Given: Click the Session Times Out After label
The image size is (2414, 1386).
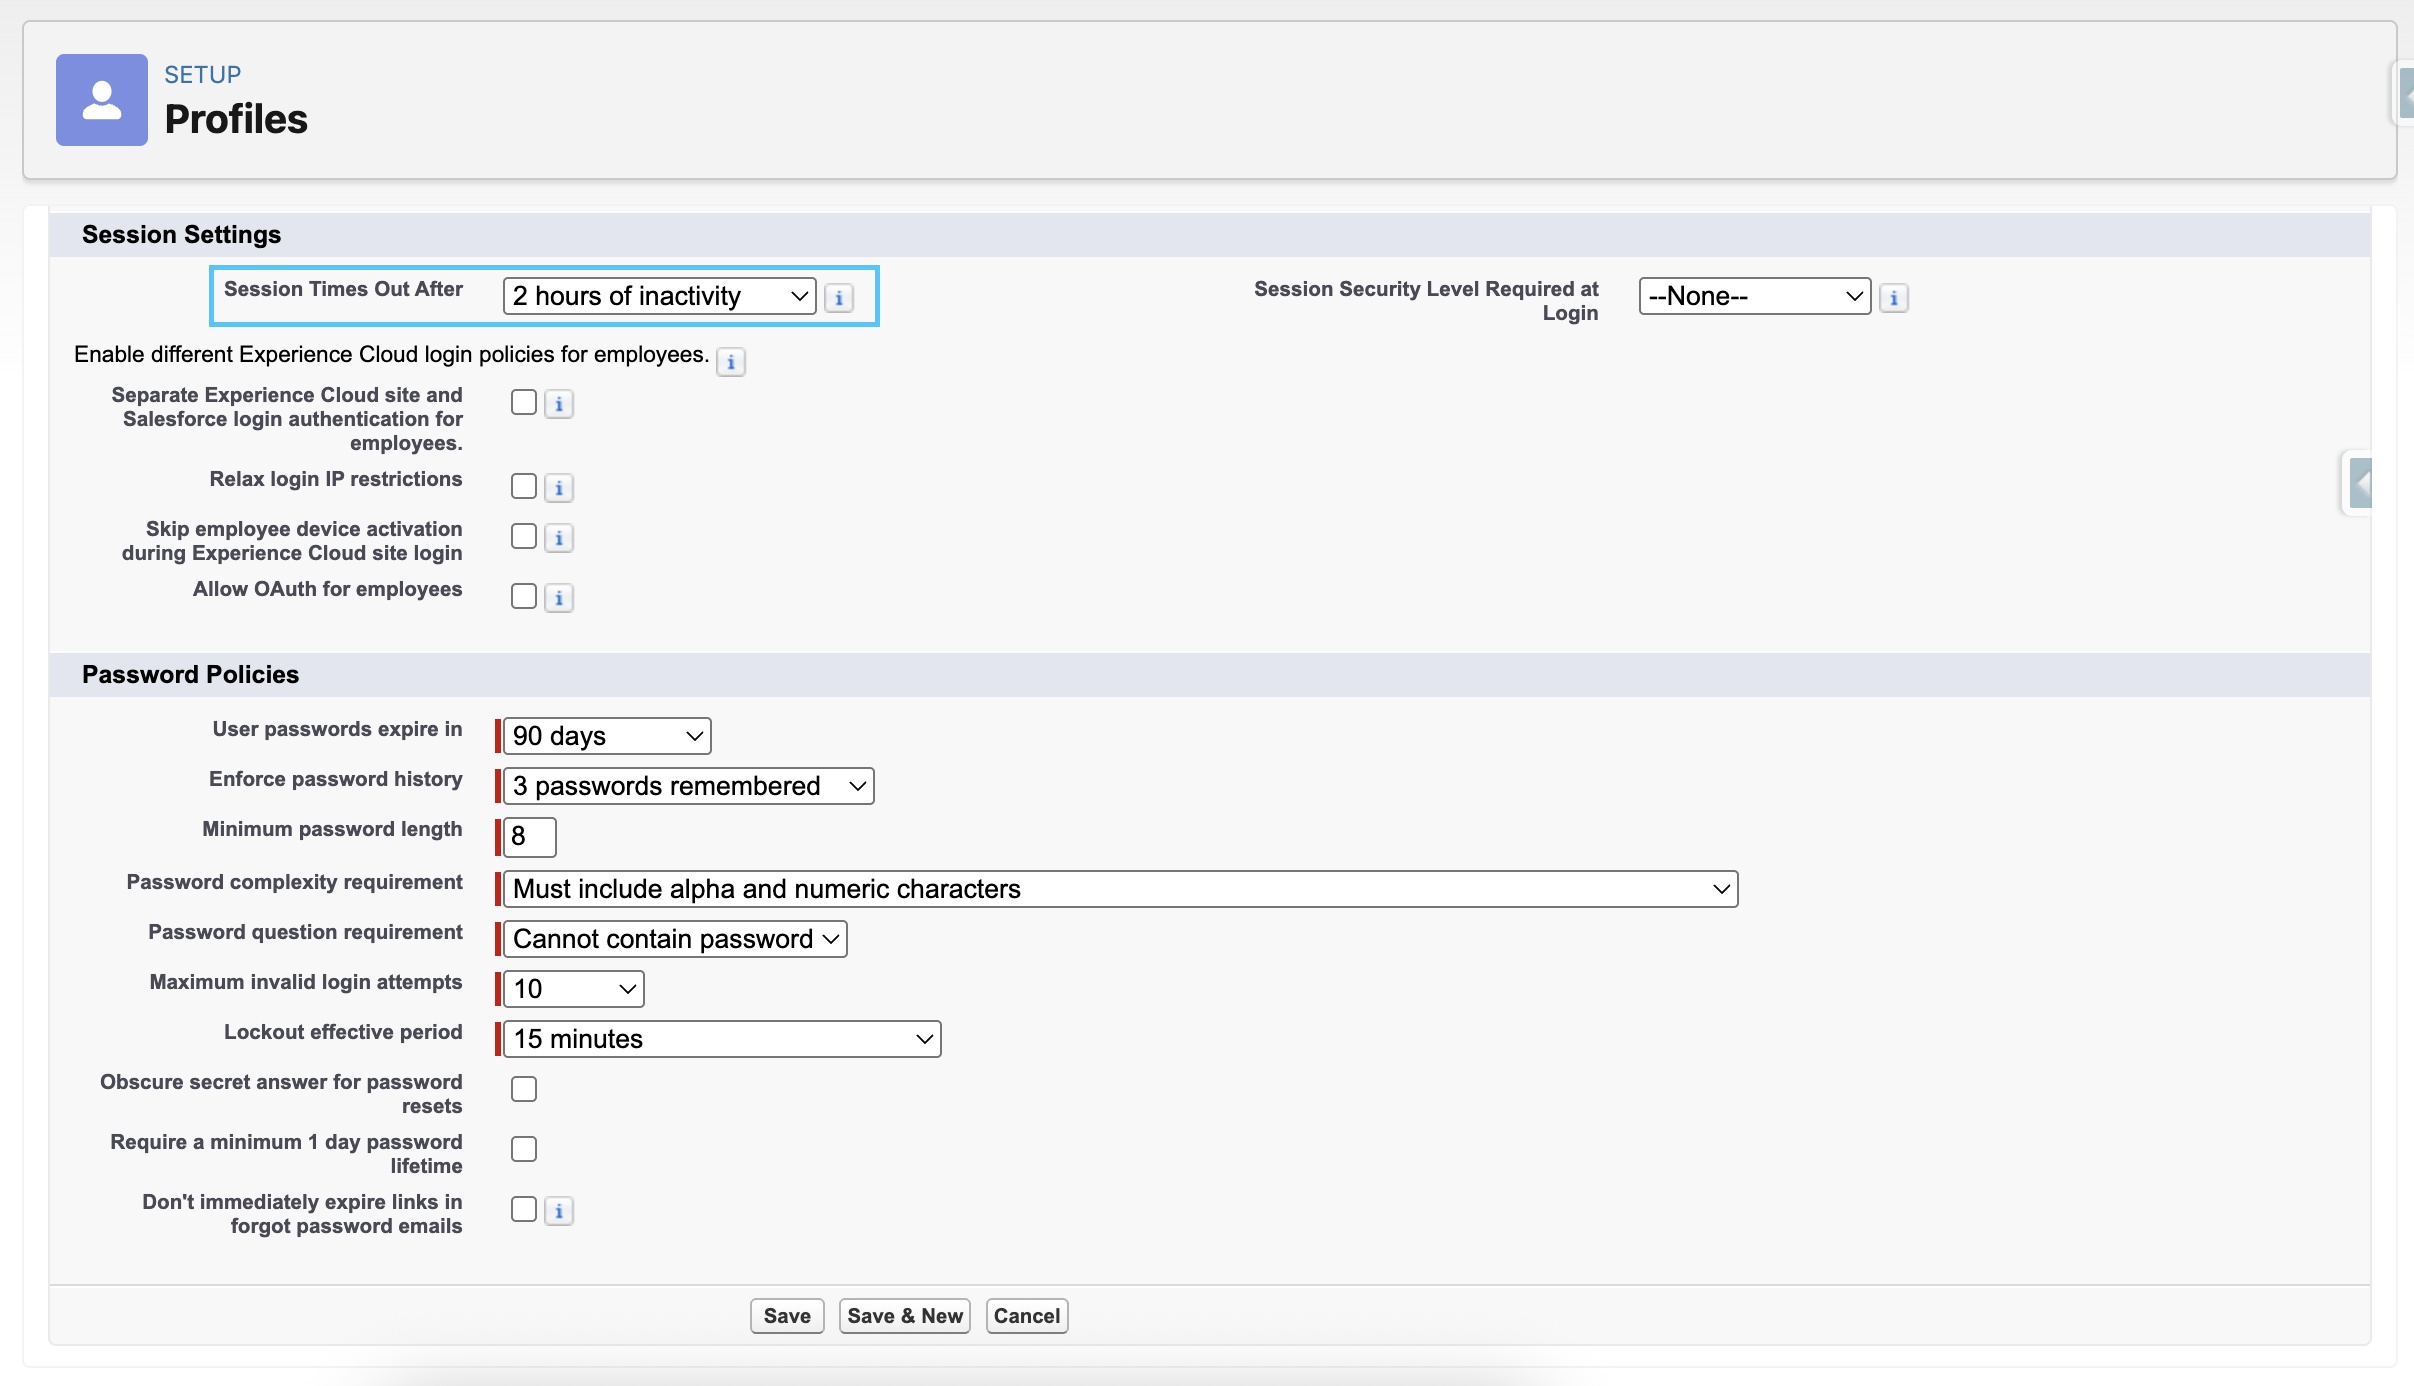Looking at the screenshot, I should pos(343,289).
